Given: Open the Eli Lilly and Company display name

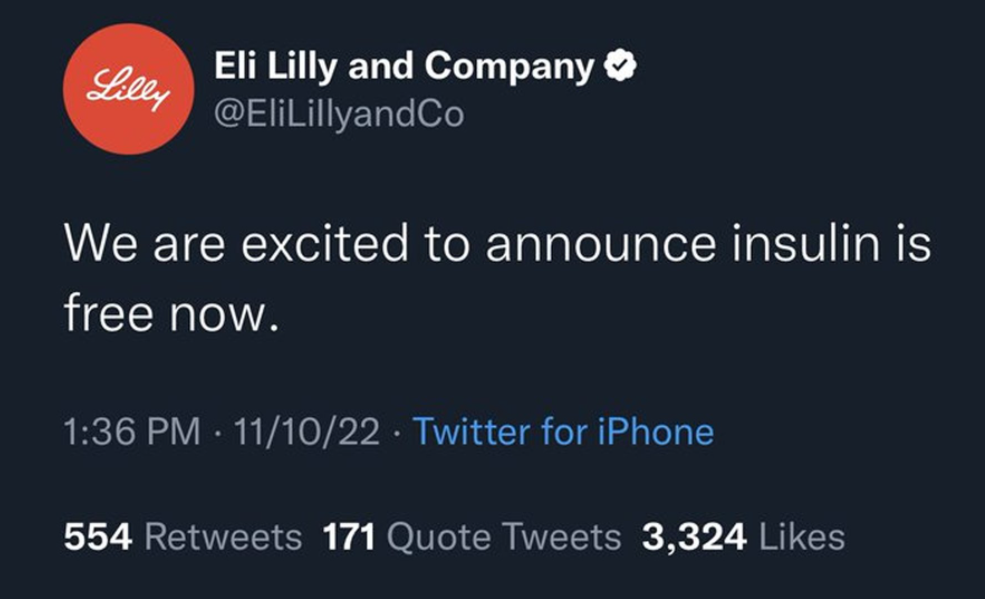Looking at the screenshot, I should (x=404, y=68).
